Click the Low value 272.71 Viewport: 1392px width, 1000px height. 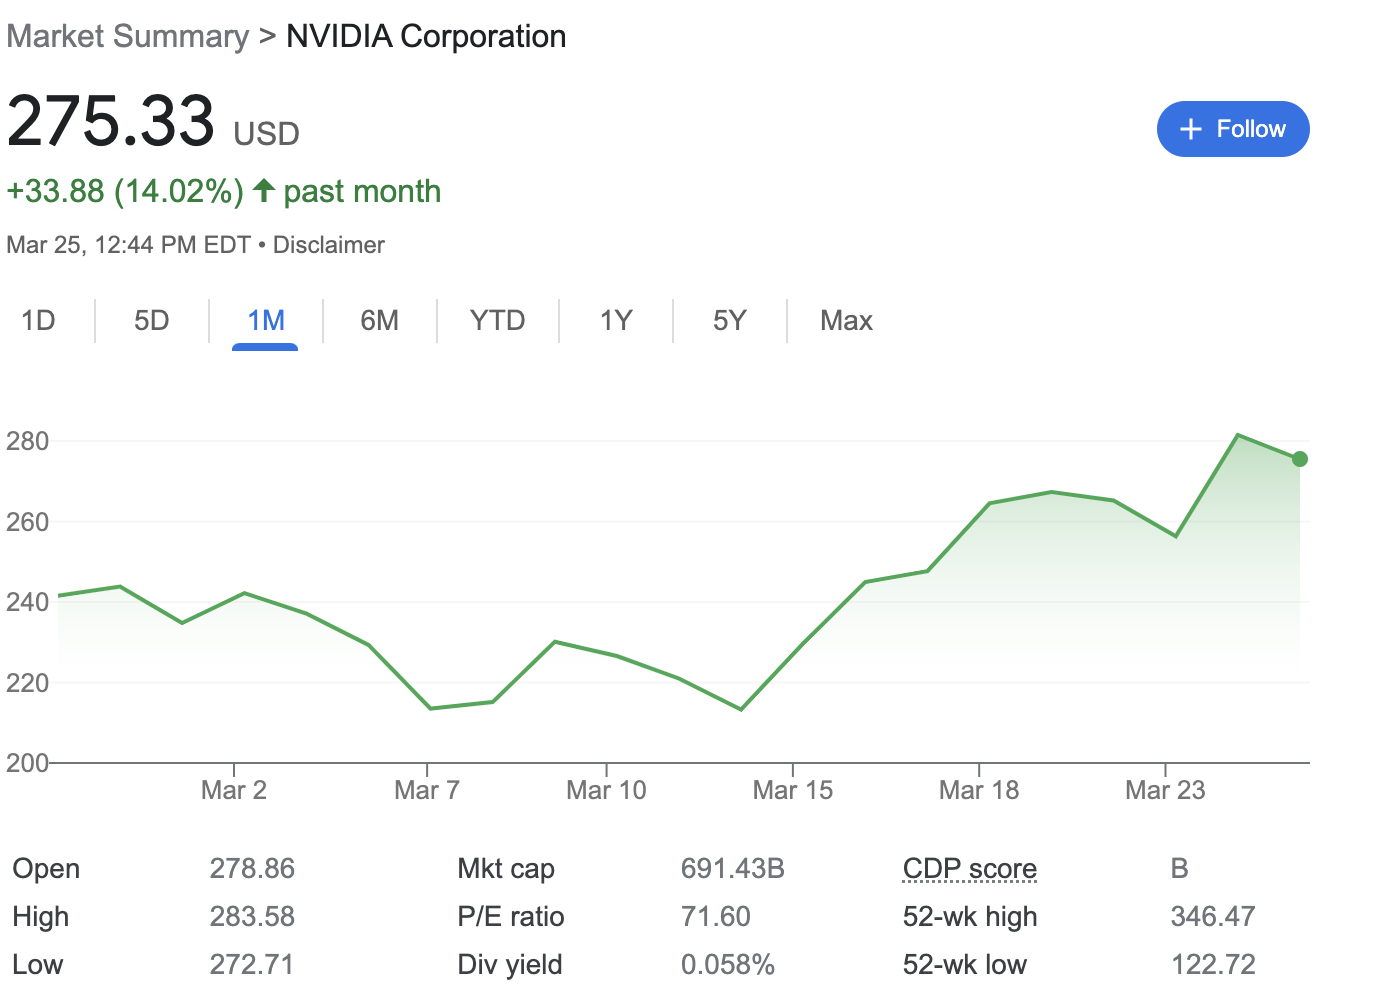(x=252, y=964)
